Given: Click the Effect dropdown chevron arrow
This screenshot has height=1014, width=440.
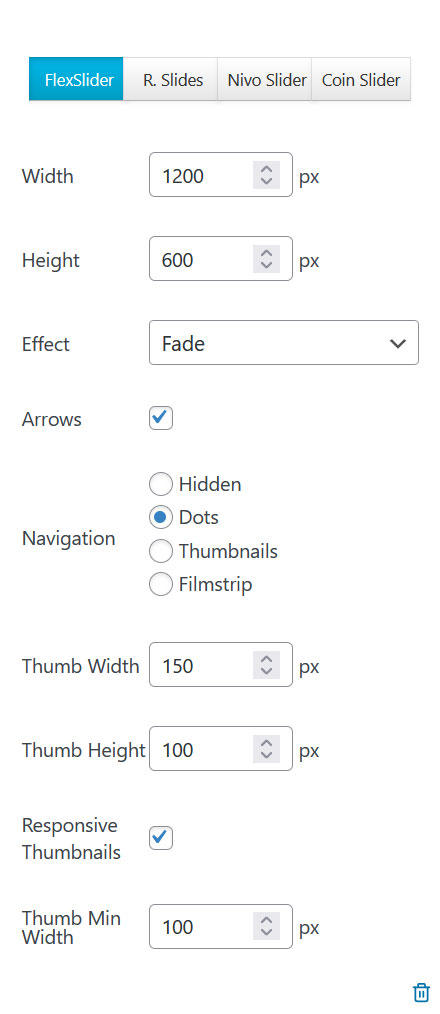Looking at the screenshot, I should click(398, 343).
